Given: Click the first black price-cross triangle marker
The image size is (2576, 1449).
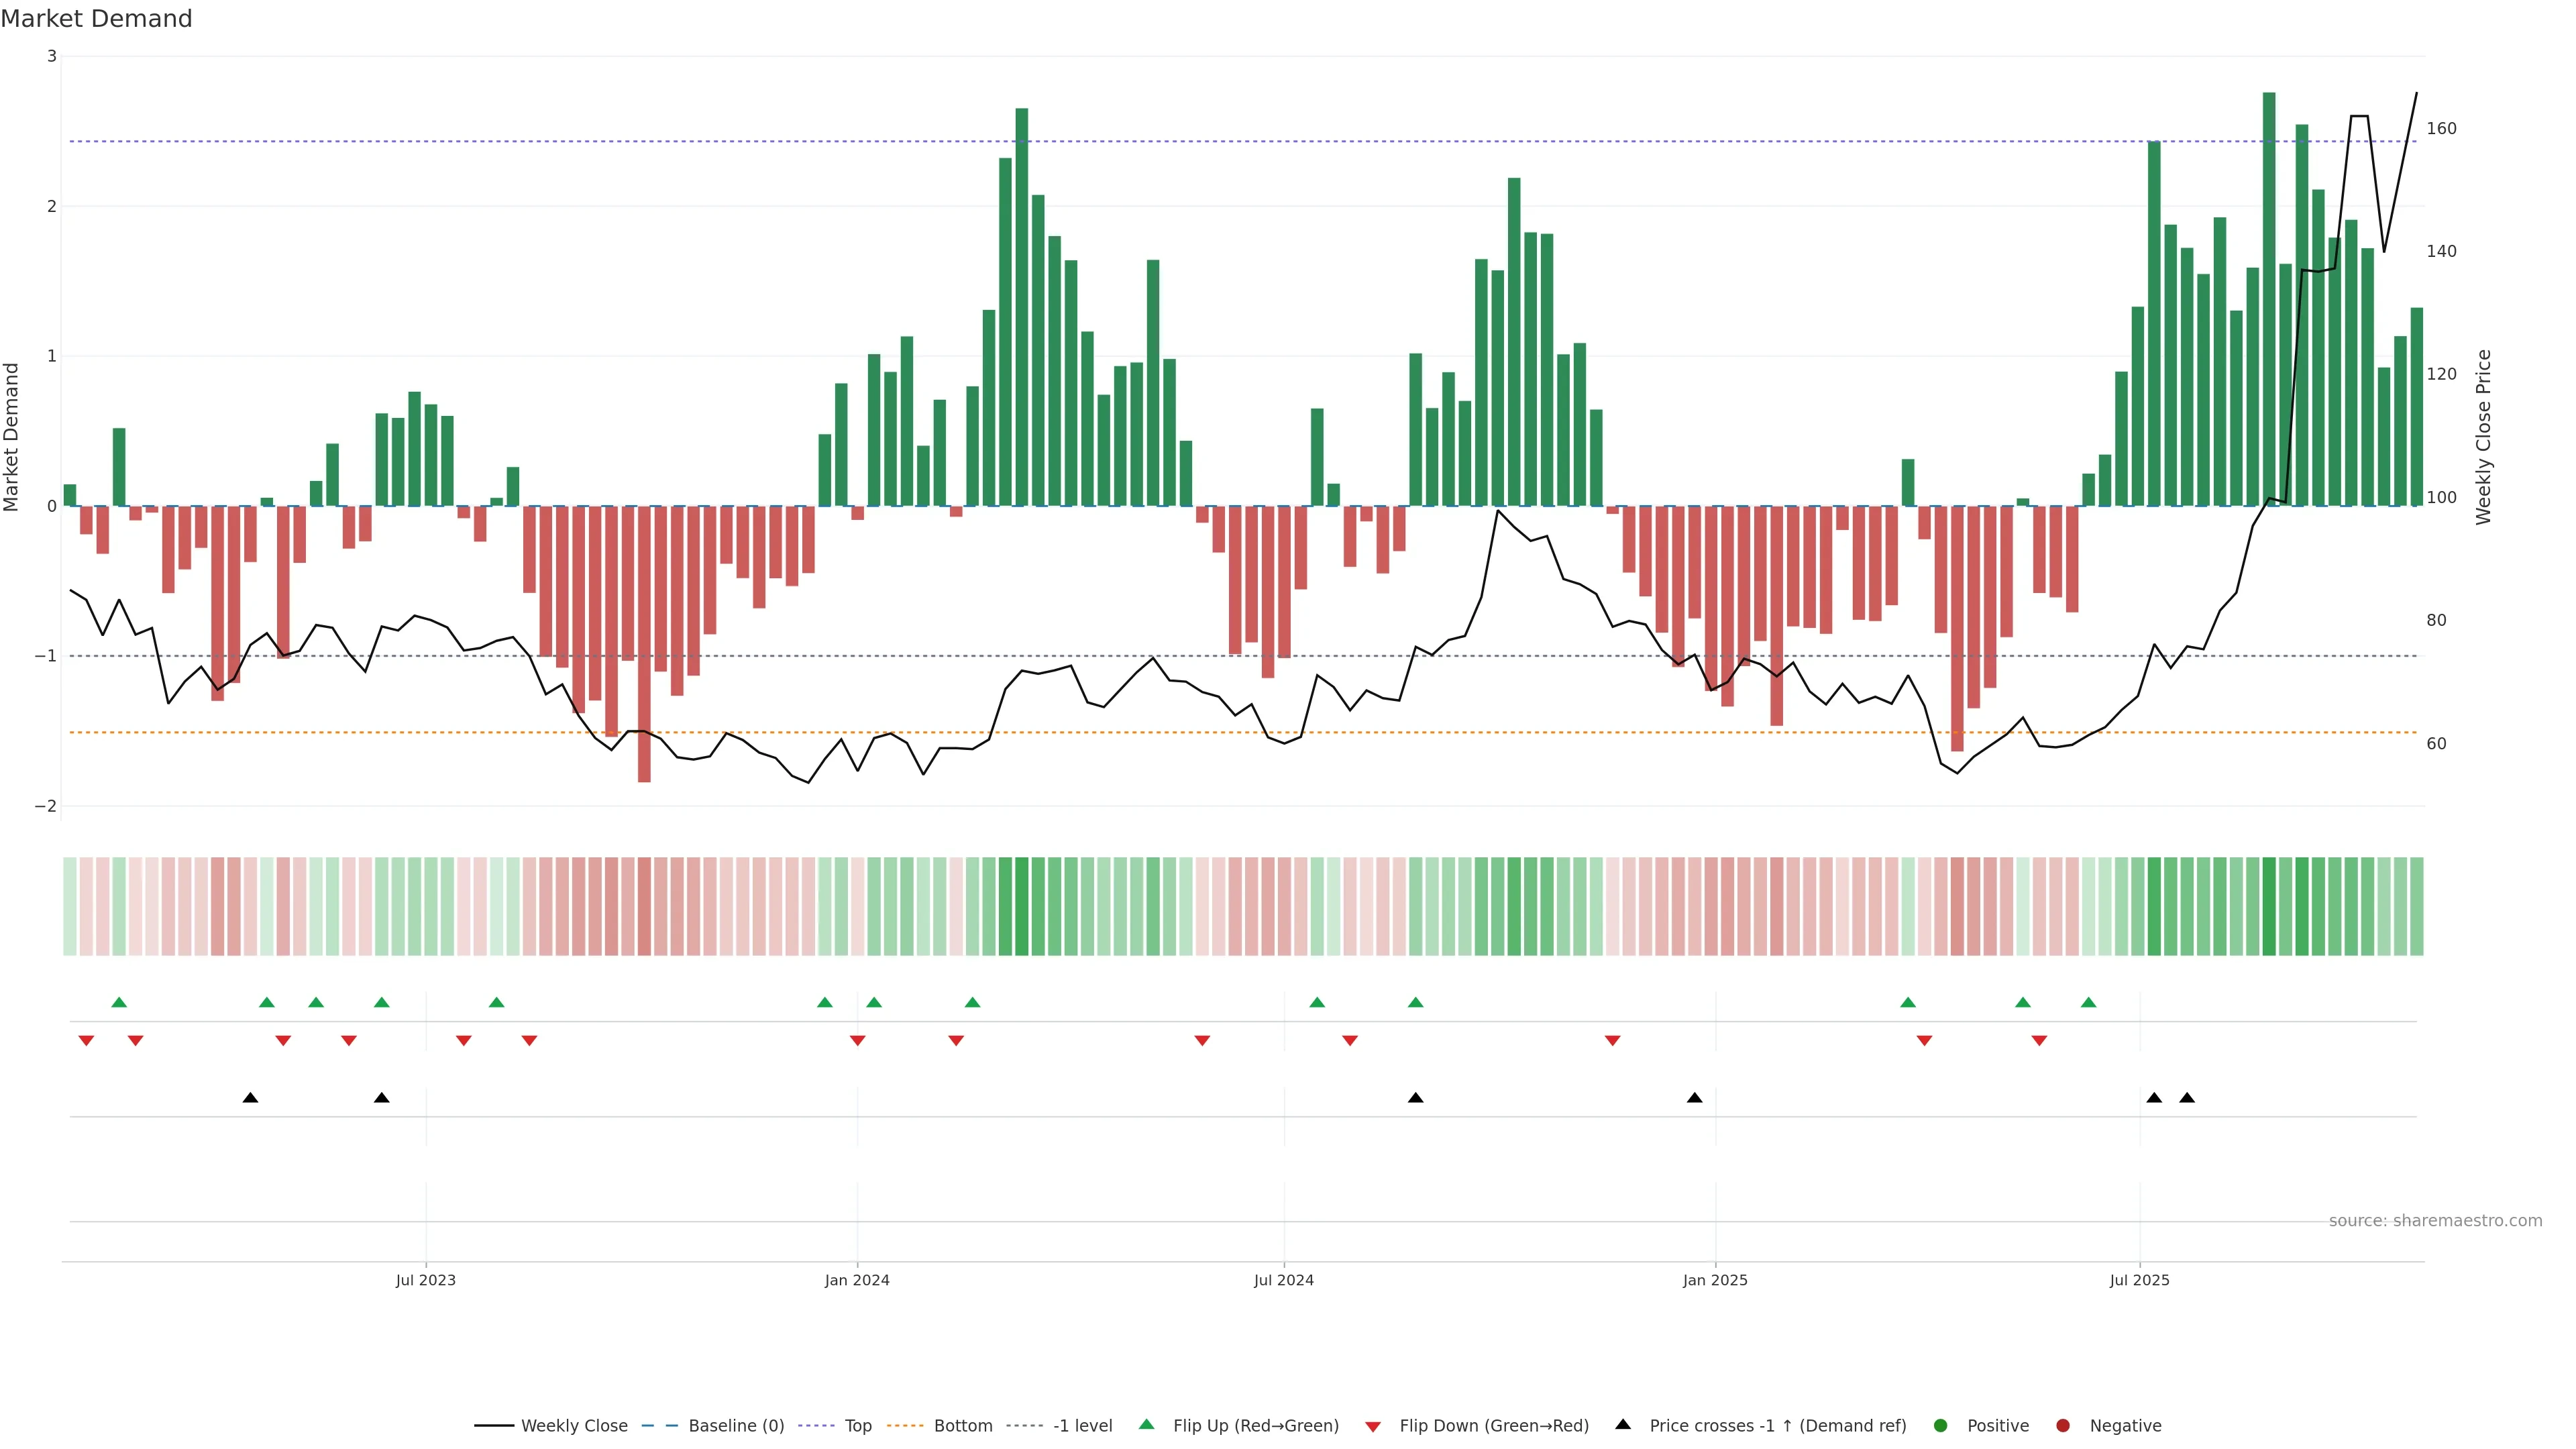Looking at the screenshot, I should tap(250, 1098).
